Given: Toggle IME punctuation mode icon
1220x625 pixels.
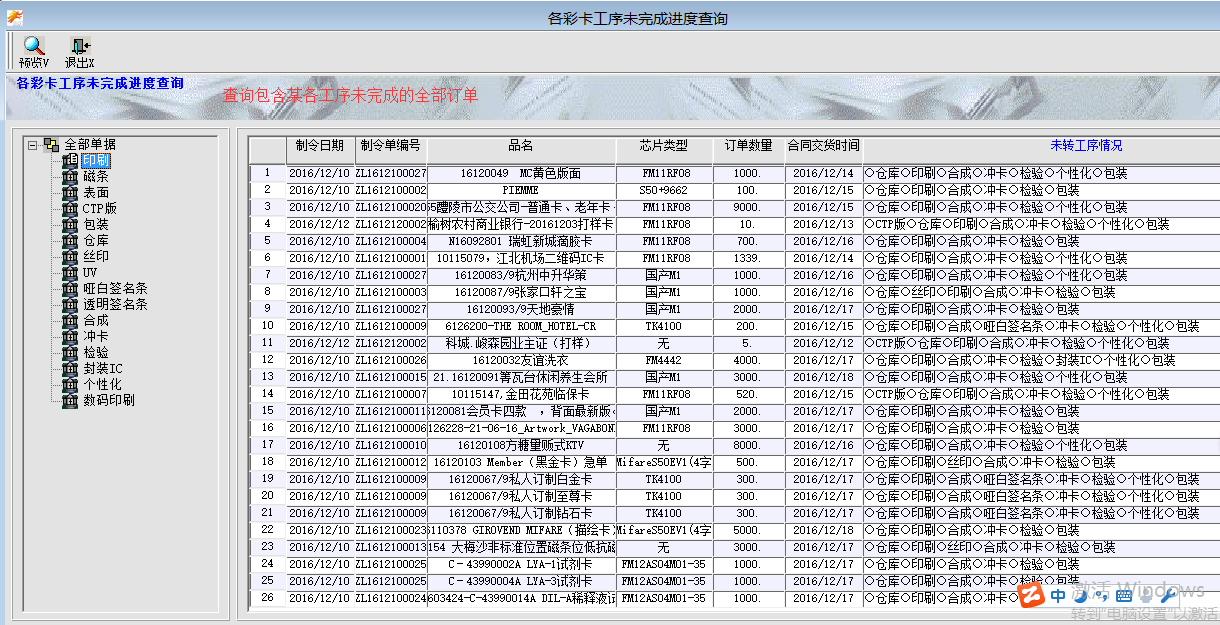Looking at the screenshot, I should point(1101,597).
